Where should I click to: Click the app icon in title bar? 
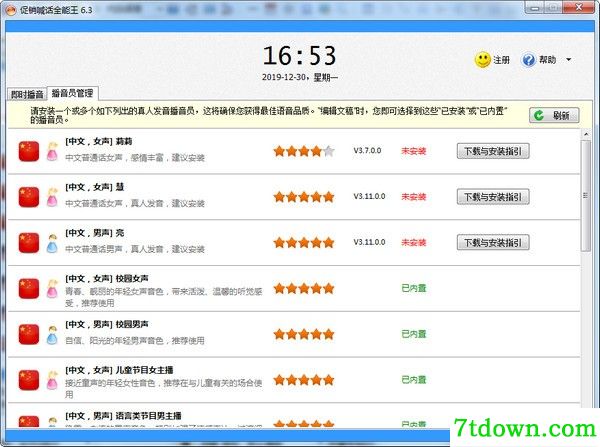(x=11, y=10)
